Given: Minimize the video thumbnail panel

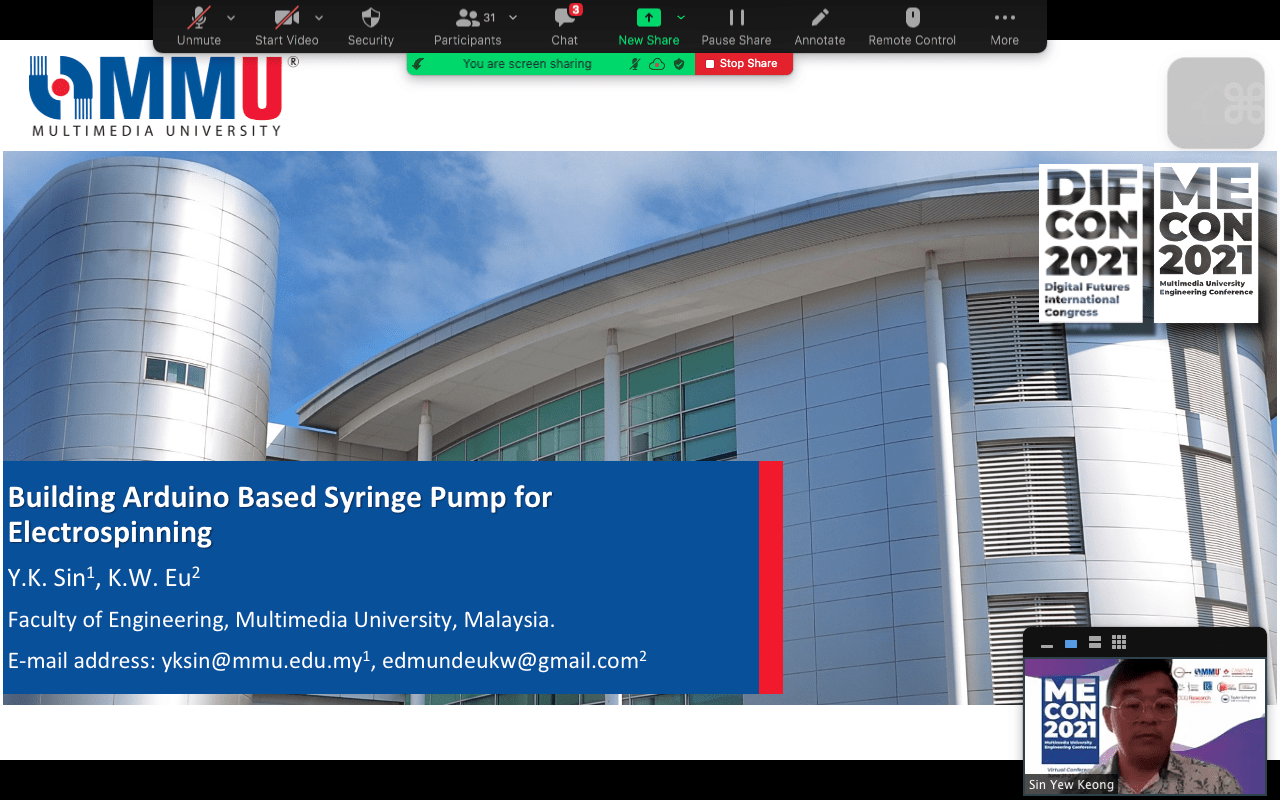Looking at the screenshot, I should (1047, 645).
